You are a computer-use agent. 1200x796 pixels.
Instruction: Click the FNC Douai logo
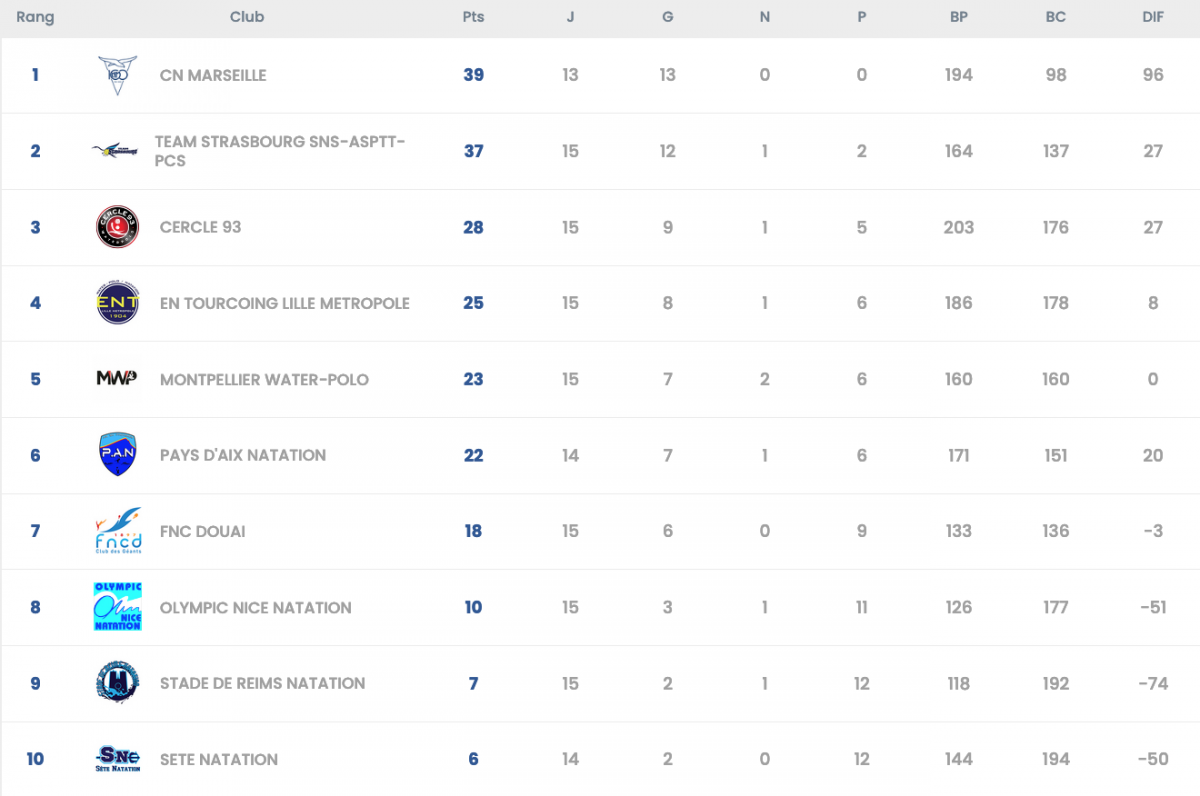(117, 531)
